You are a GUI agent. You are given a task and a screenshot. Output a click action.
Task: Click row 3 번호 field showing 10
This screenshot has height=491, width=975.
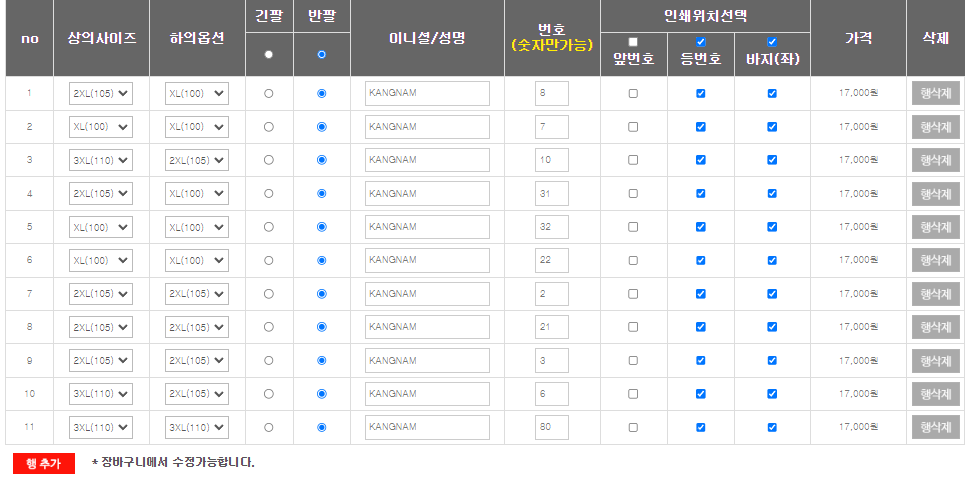point(552,160)
